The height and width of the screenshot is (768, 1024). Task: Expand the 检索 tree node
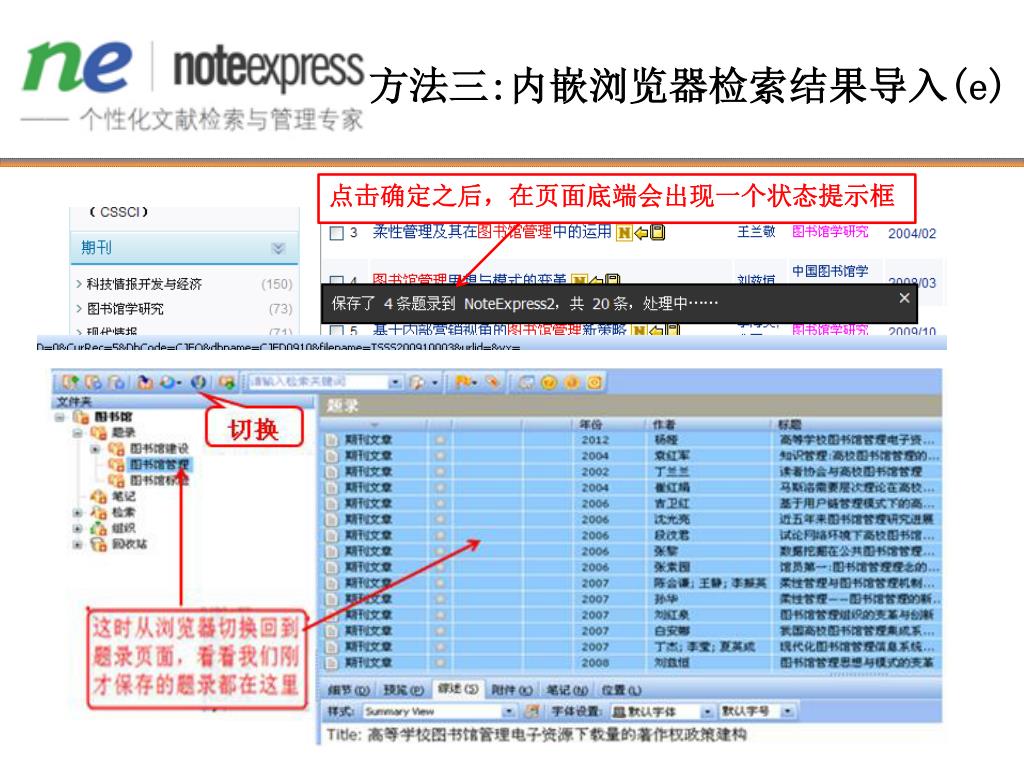pyautogui.click(x=78, y=513)
